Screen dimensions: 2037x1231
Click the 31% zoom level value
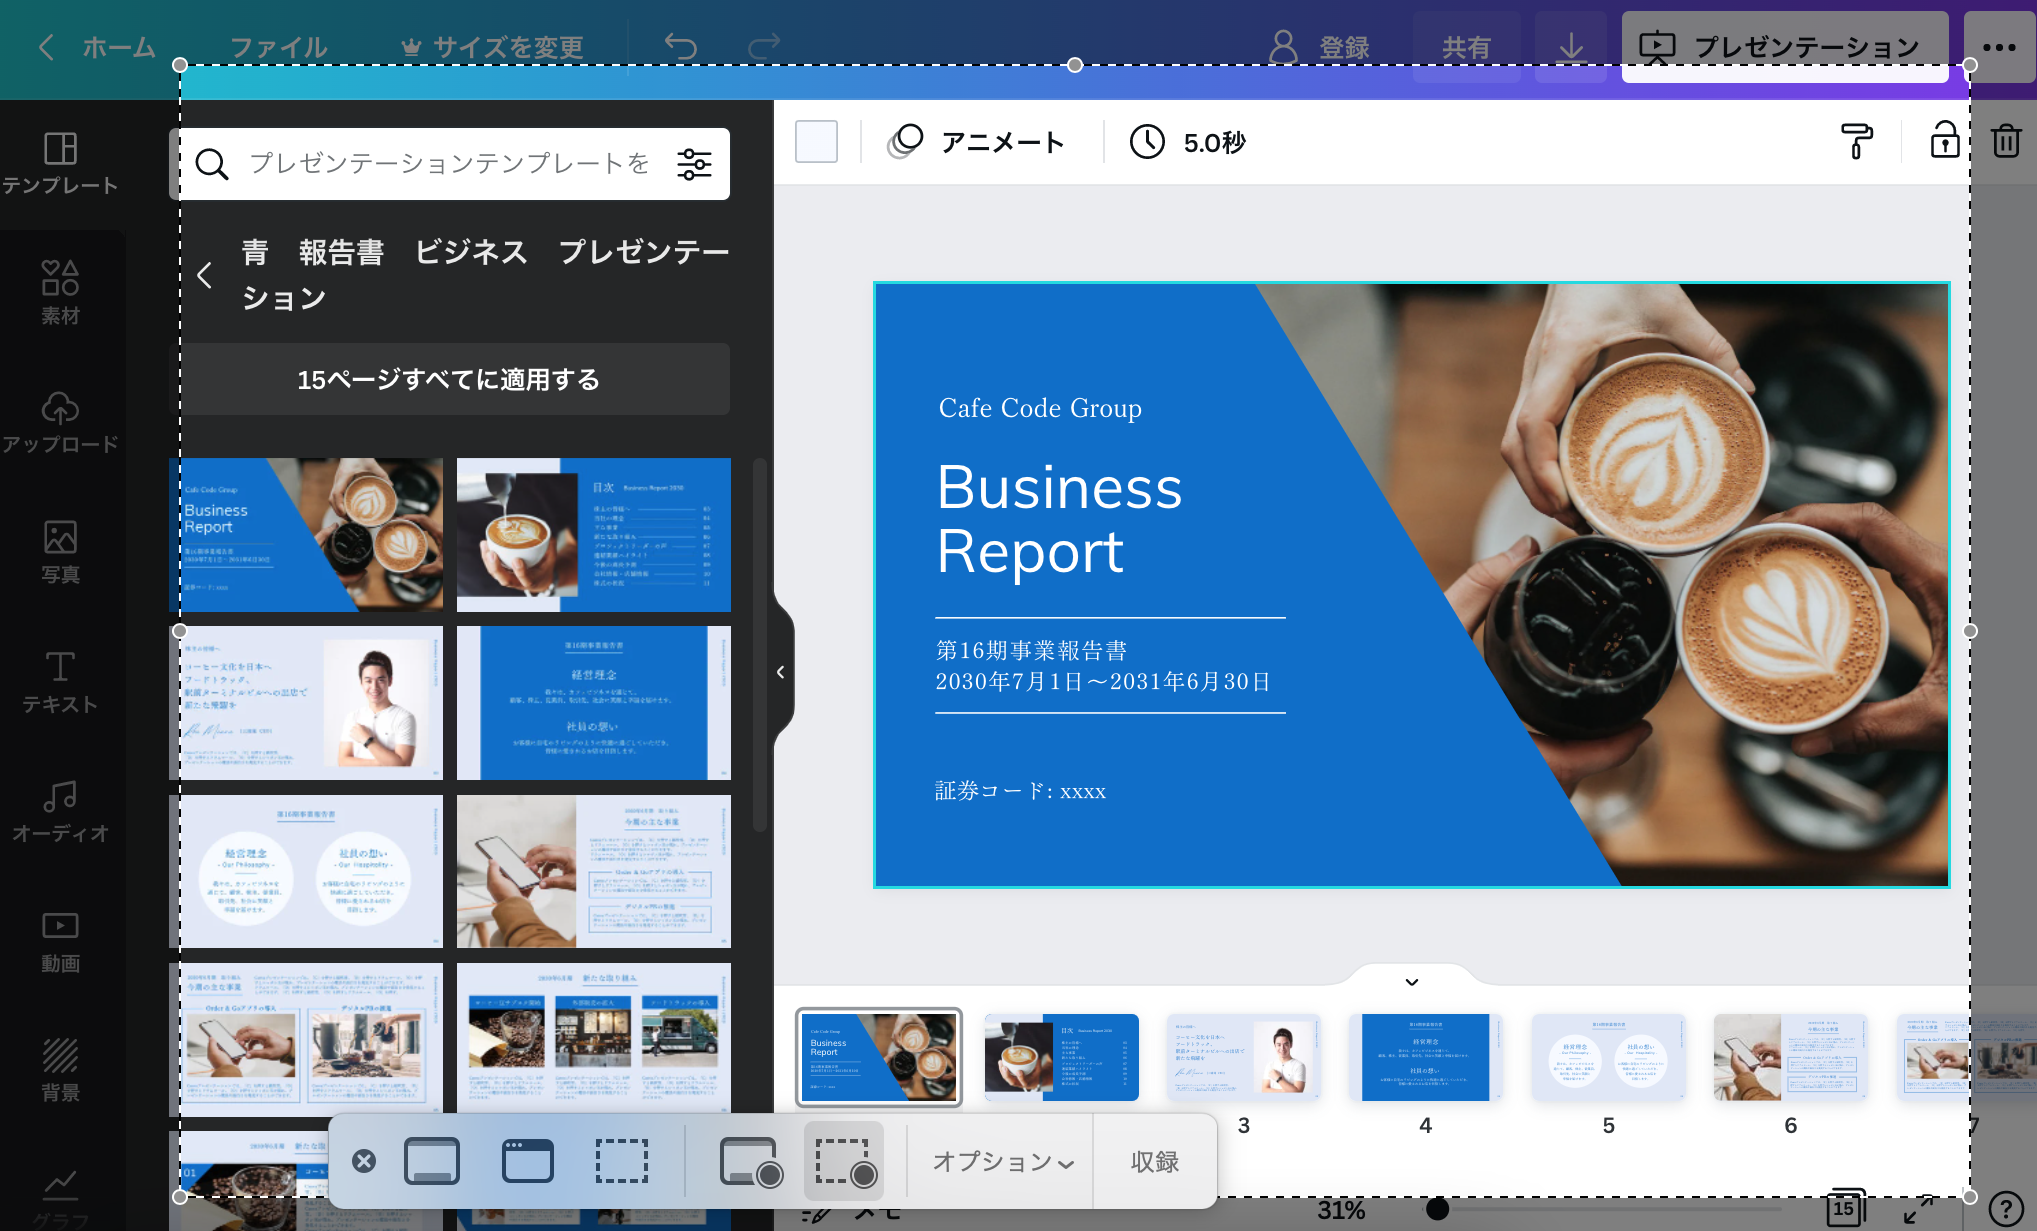(x=1341, y=1210)
